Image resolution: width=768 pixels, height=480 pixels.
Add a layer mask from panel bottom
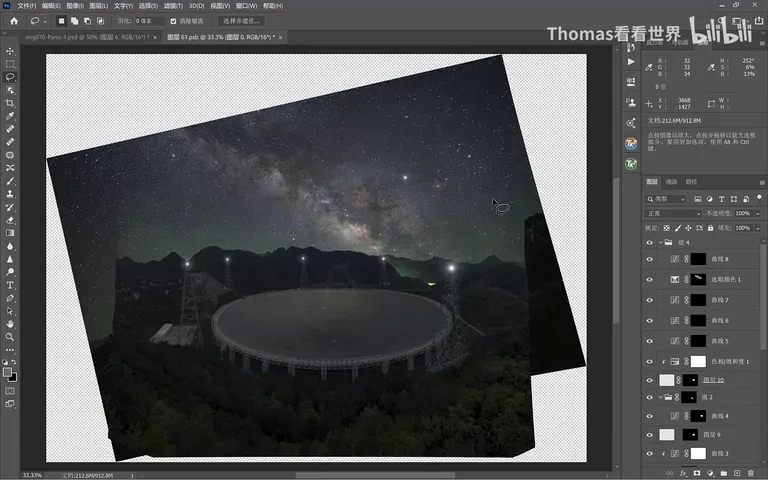coord(697,473)
